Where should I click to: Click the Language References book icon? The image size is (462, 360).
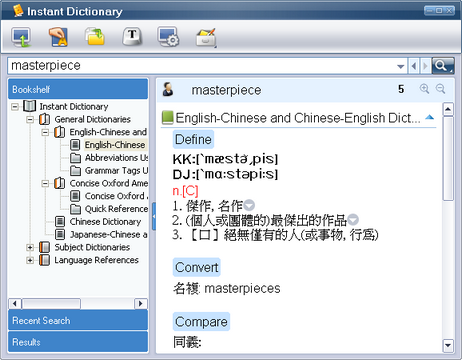[x=44, y=260]
